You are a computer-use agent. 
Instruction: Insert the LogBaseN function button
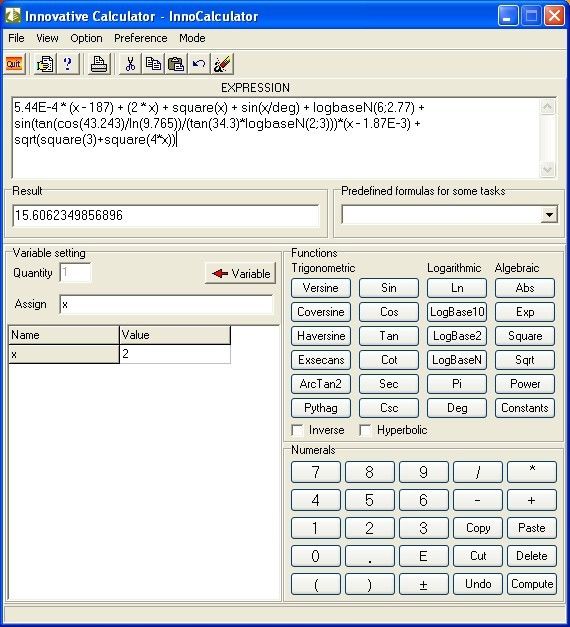coord(457,360)
